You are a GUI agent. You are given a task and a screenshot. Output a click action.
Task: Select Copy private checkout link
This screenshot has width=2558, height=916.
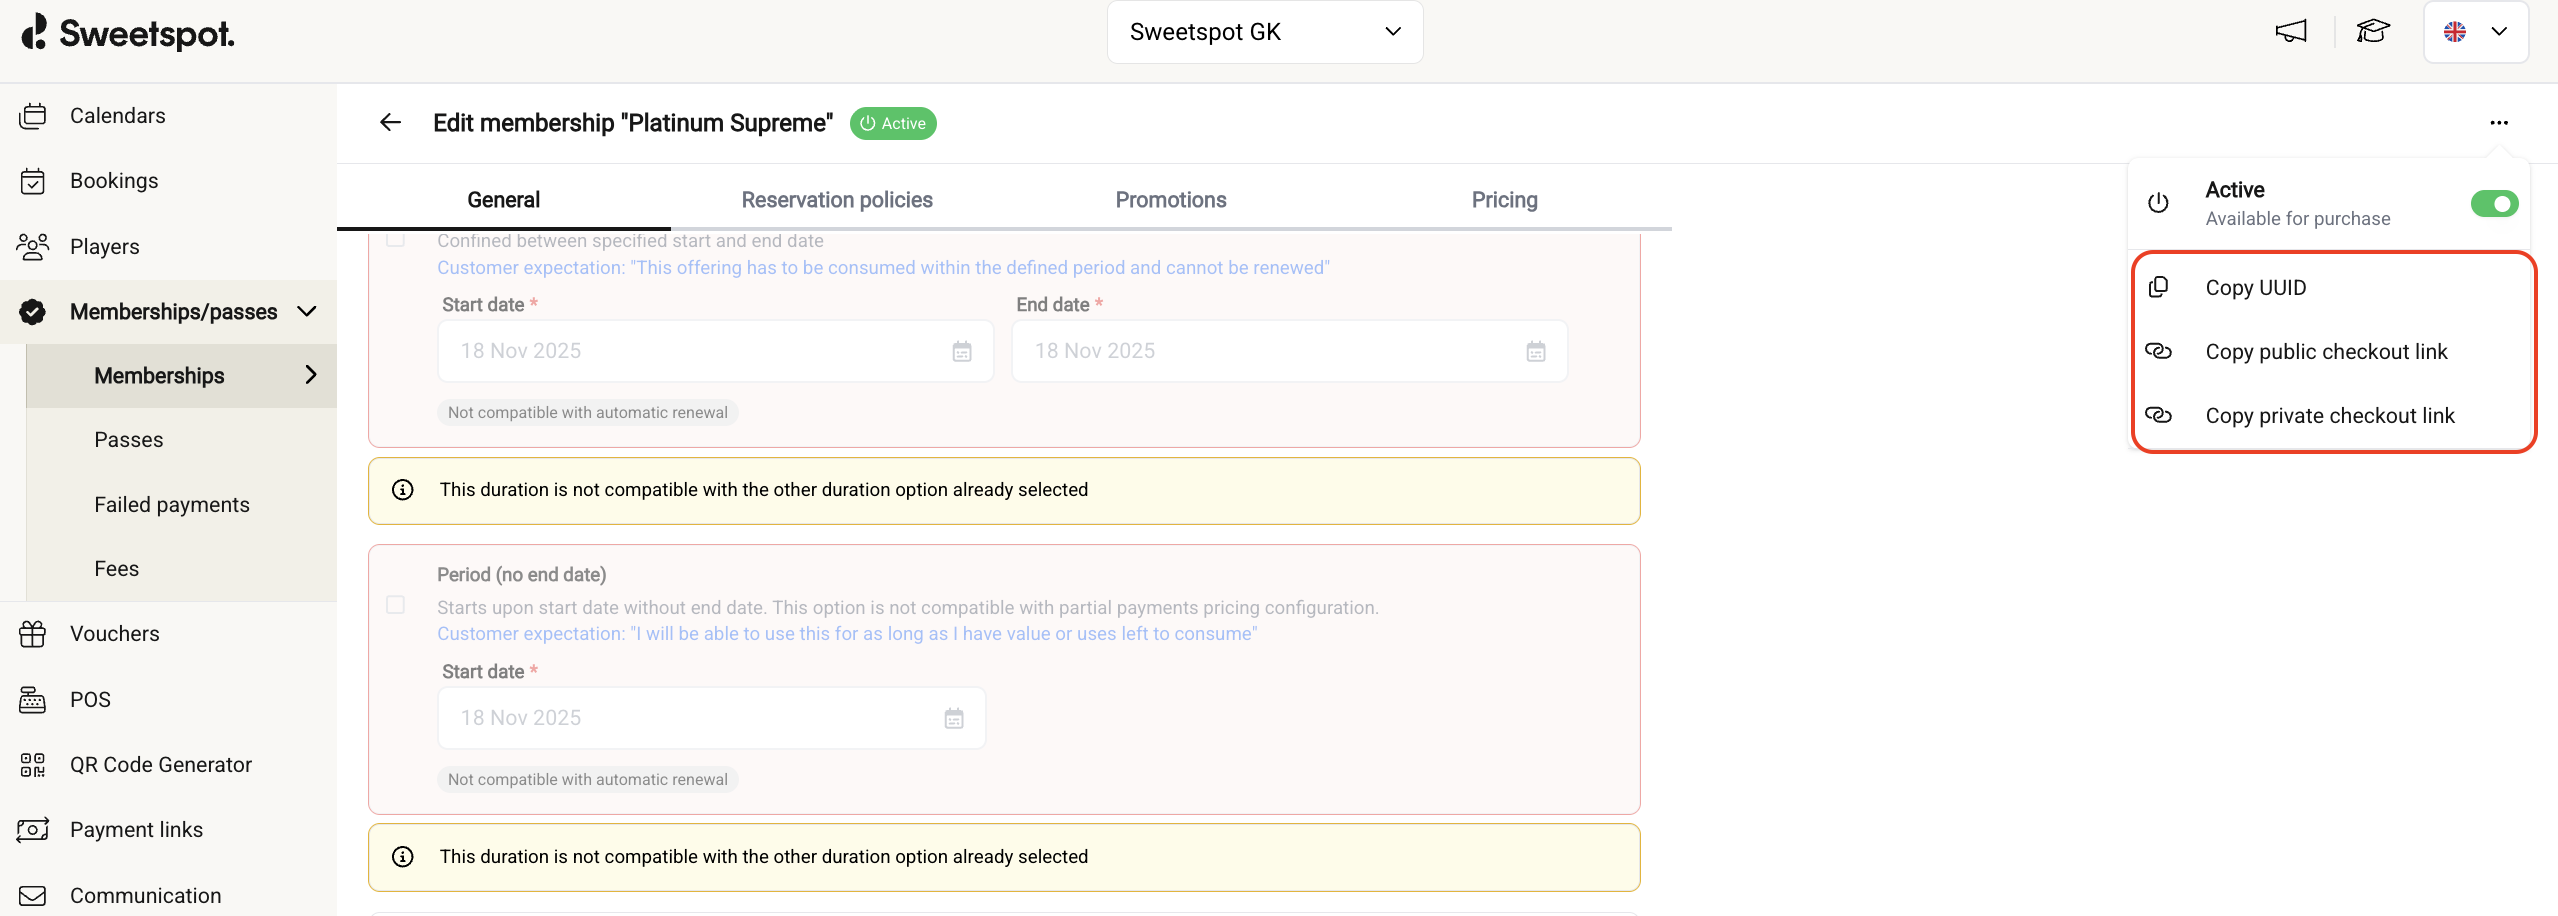pyautogui.click(x=2329, y=416)
